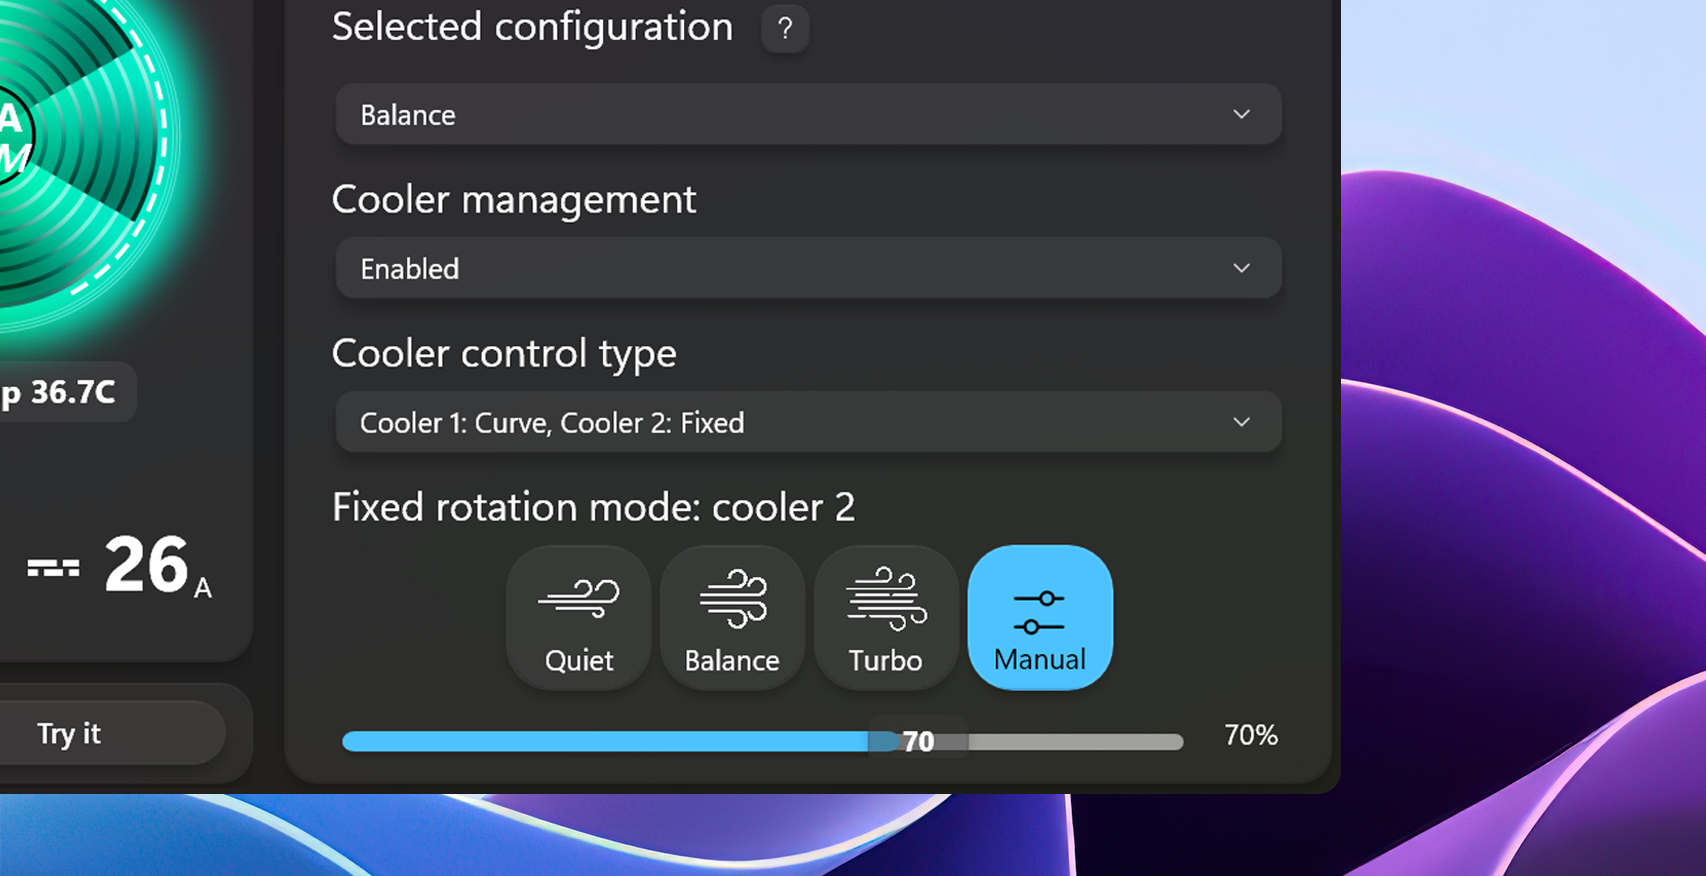Screen dimensions: 1706x876
Task: Click the Manual sliders mode icon
Action: (x=1039, y=612)
